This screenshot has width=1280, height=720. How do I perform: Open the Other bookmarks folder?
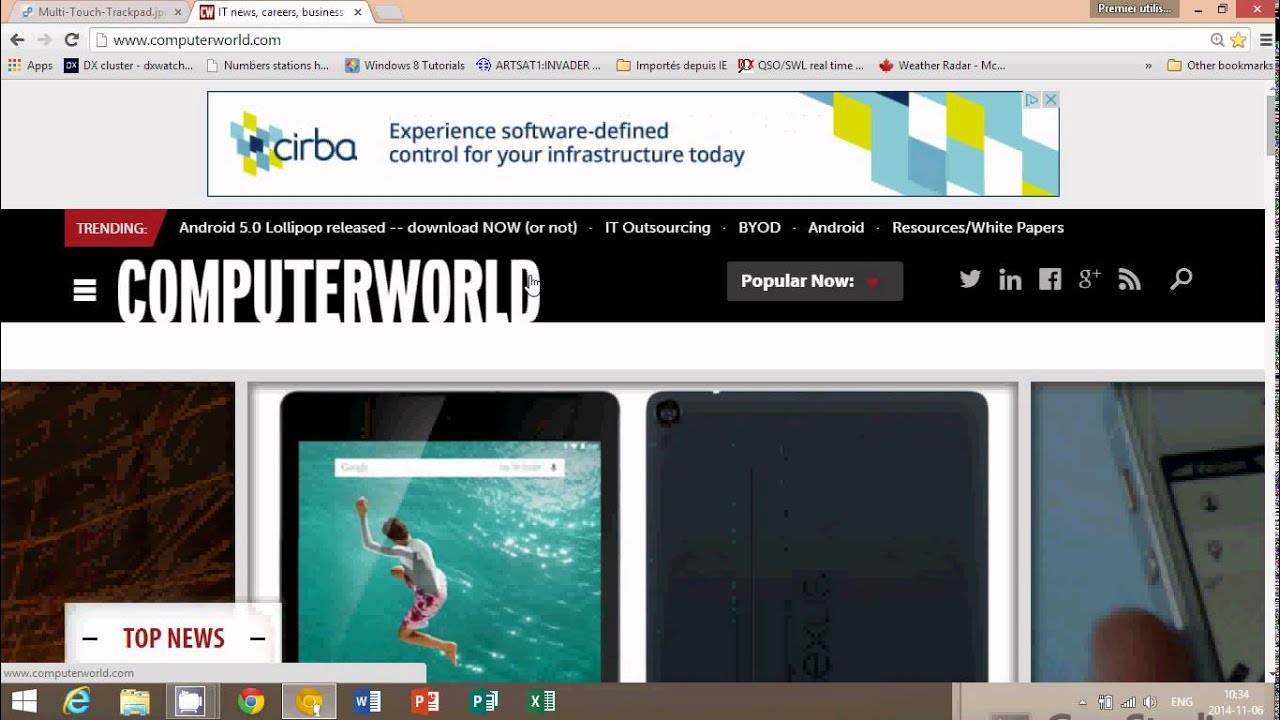pos(1220,65)
